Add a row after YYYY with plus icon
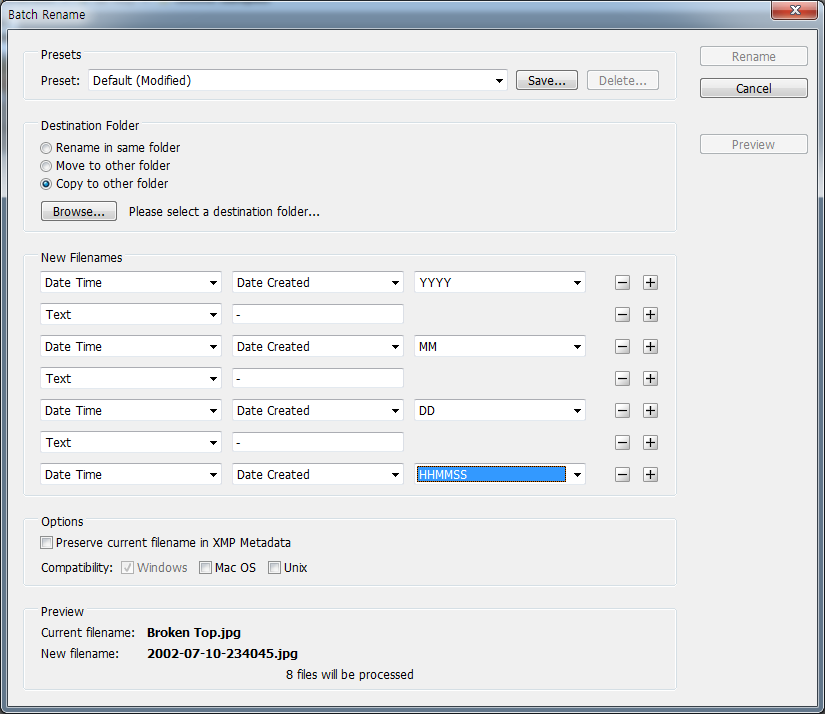 click(650, 283)
